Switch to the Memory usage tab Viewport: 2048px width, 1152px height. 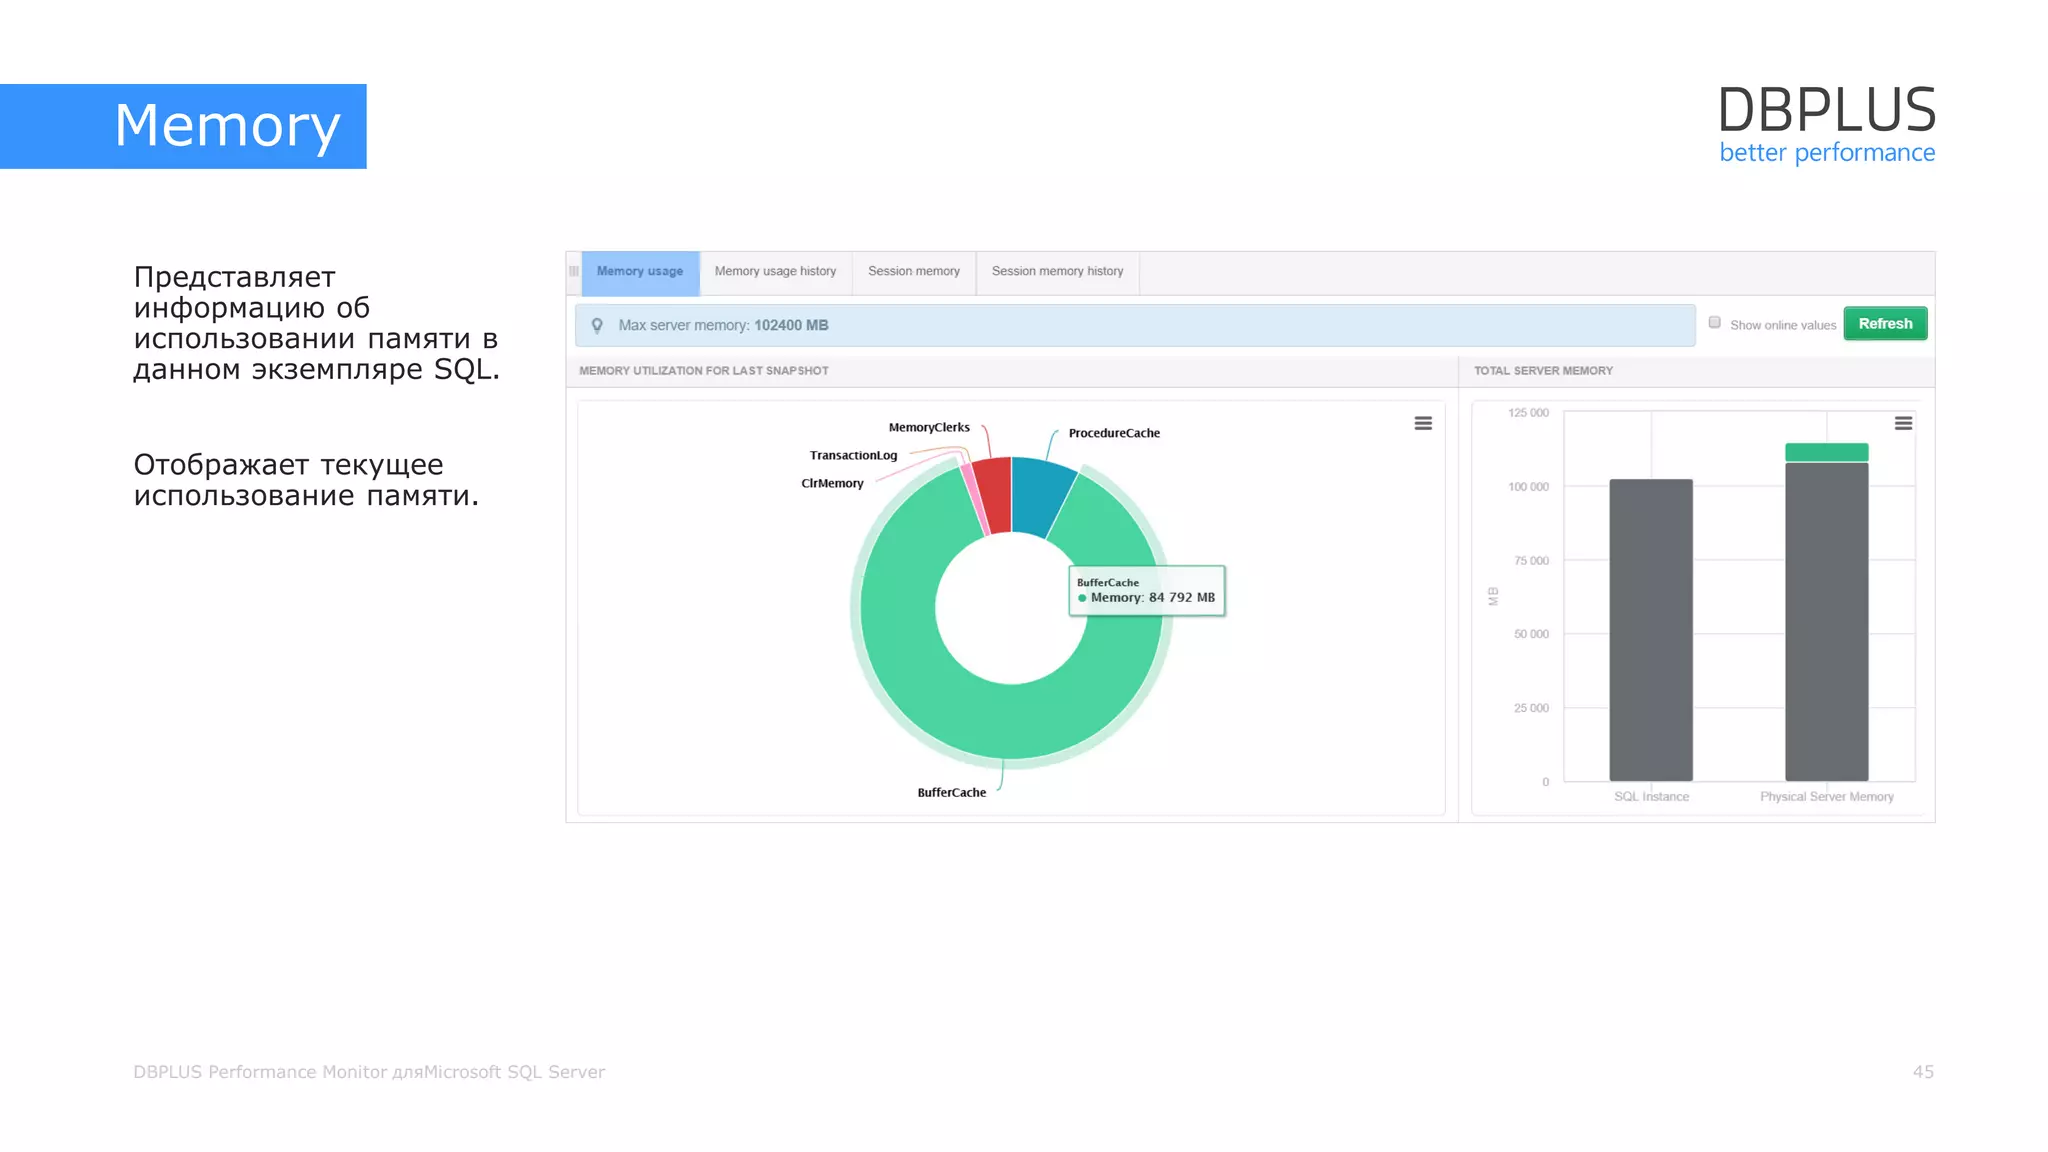640,272
